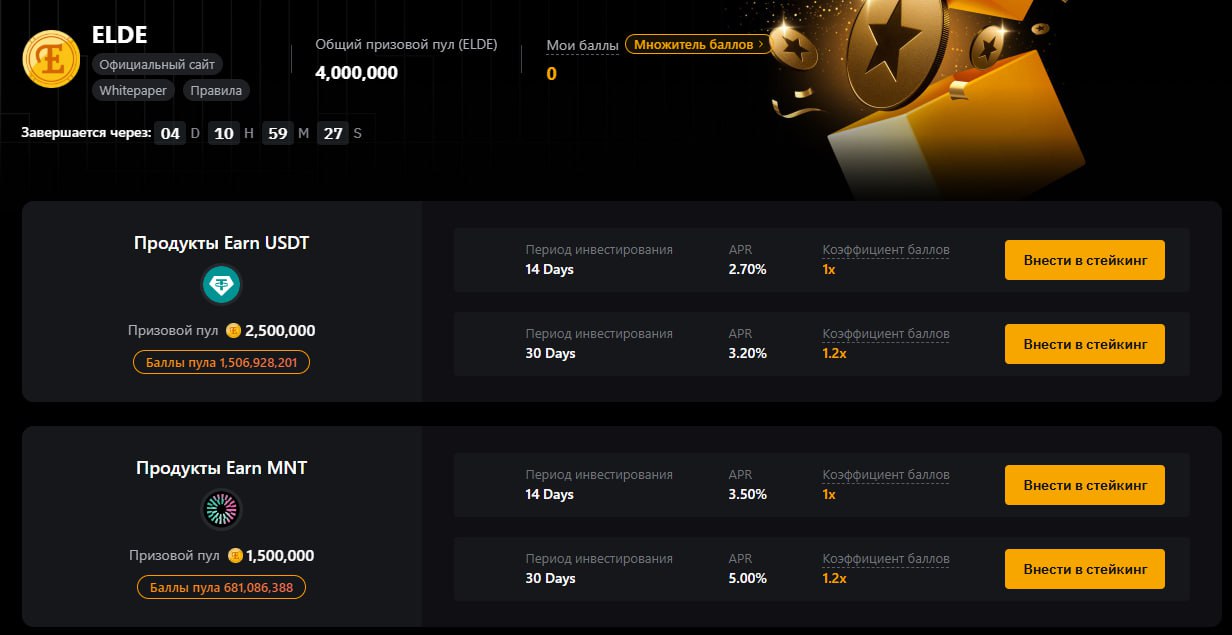
Task: Open the Whitepaper link
Action: click(133, 90)
